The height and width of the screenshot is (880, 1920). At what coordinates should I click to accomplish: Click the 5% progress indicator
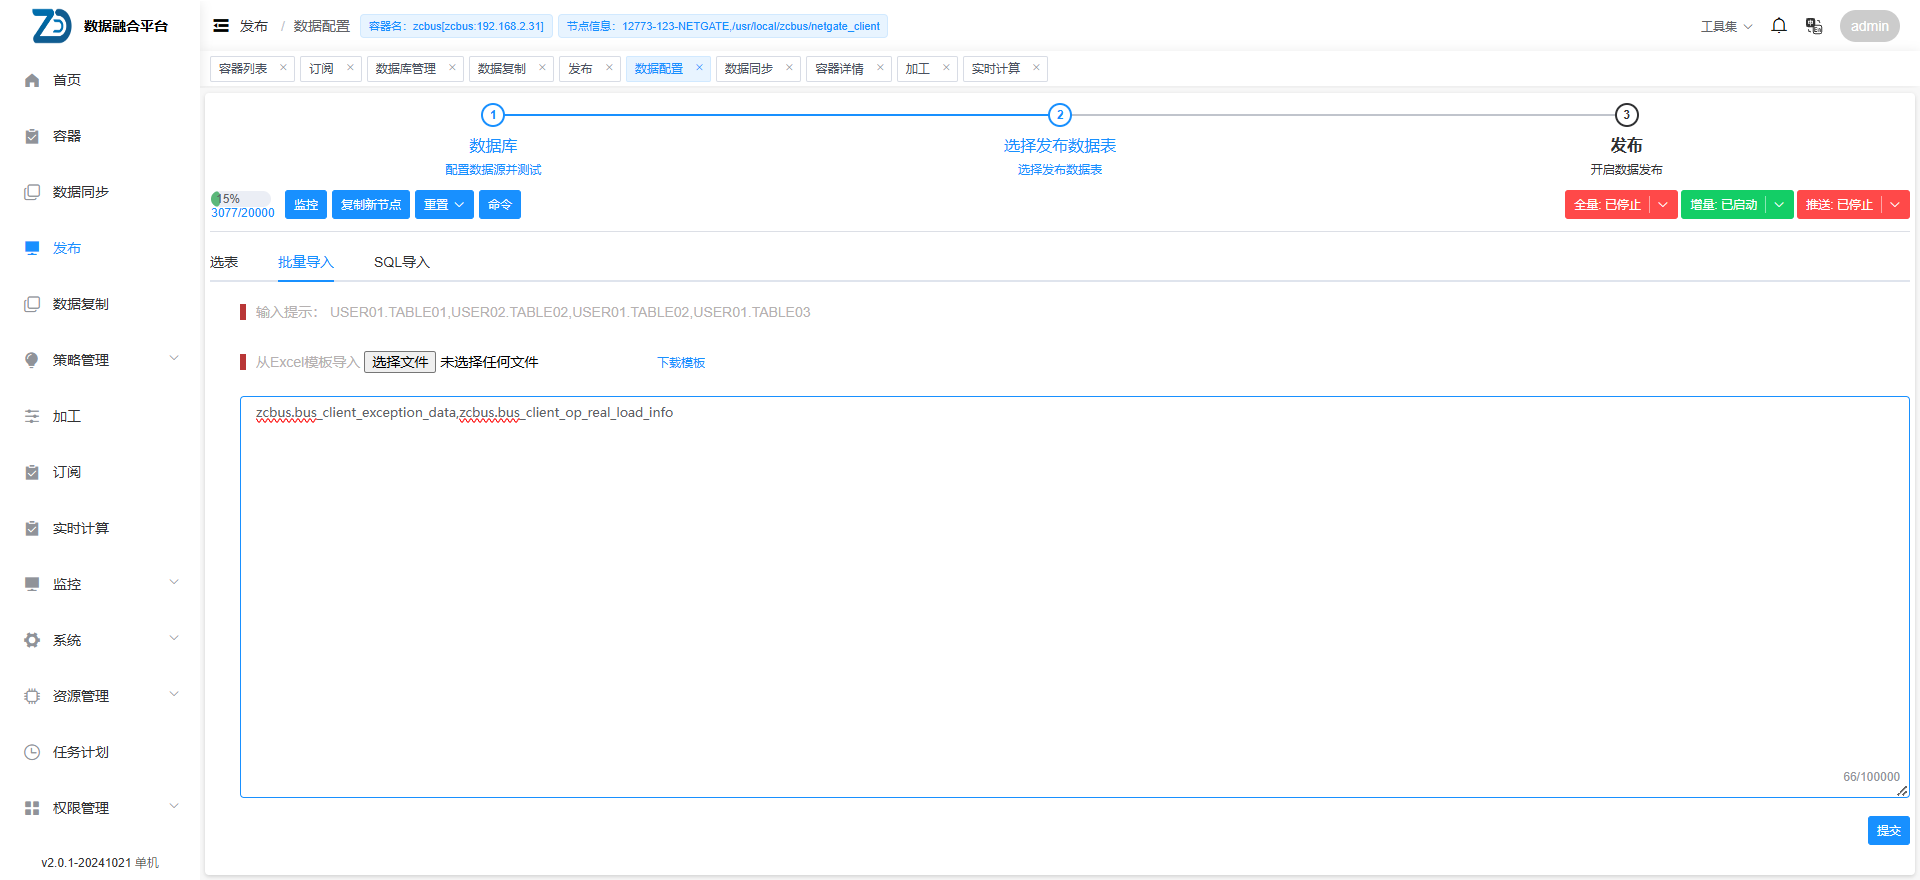coord(240,199)
